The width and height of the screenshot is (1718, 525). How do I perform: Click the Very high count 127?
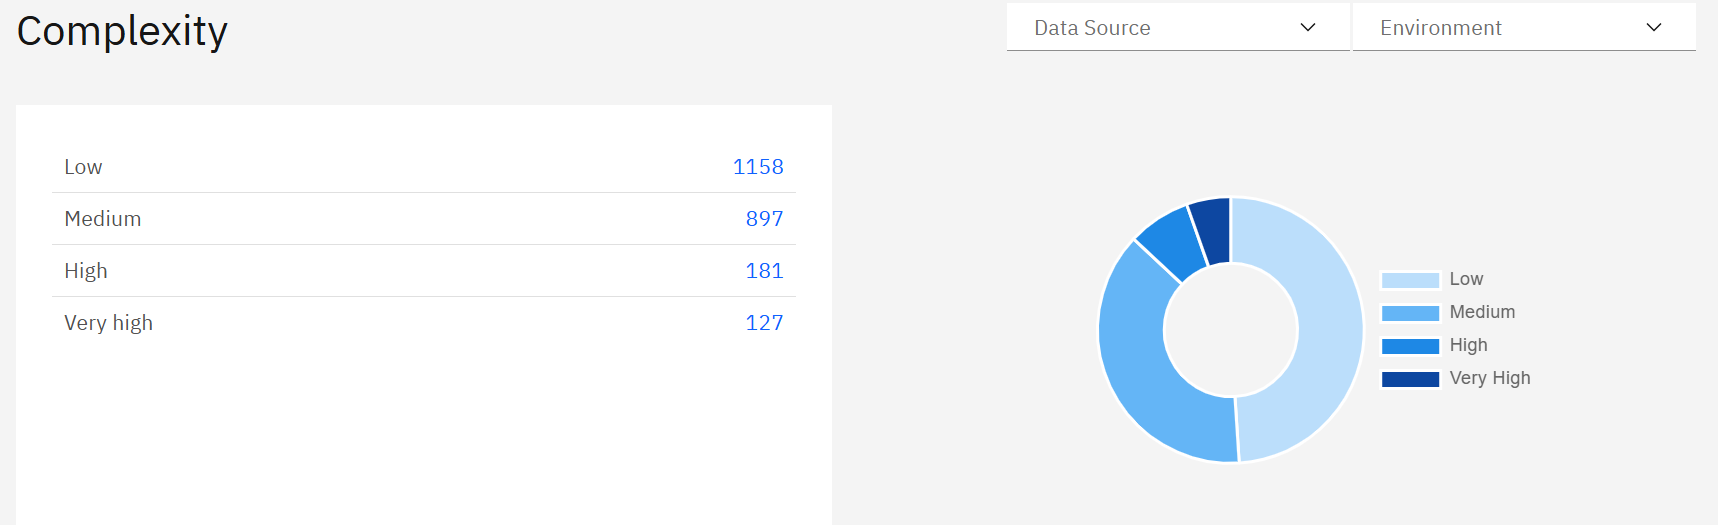764,323
